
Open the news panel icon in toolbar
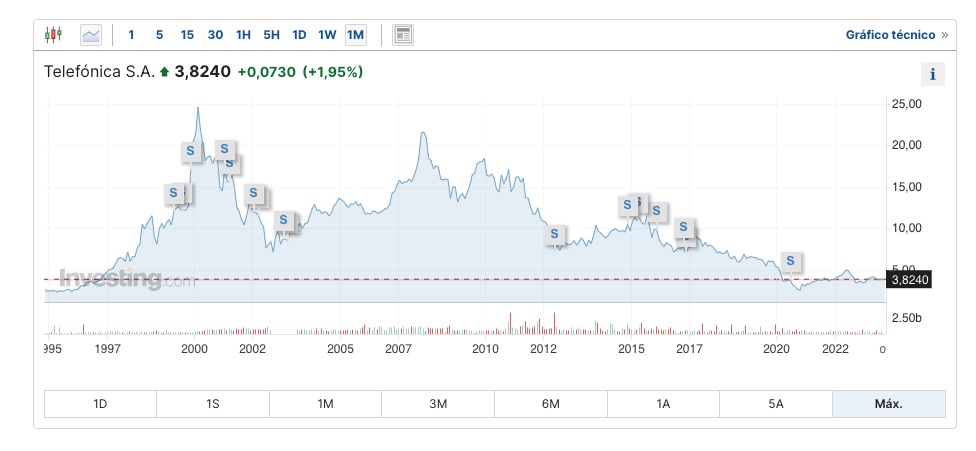tap(403, 35)
